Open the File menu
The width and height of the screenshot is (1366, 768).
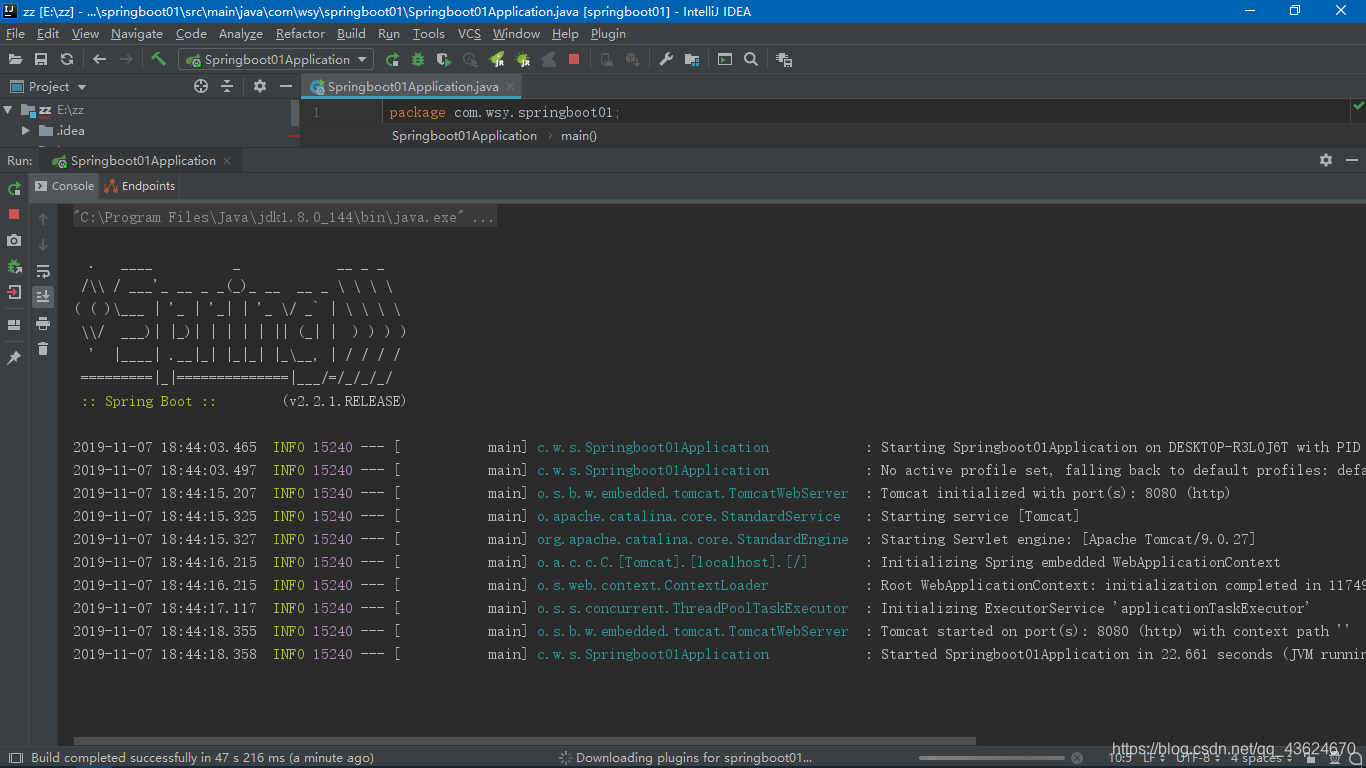[15, 33]
